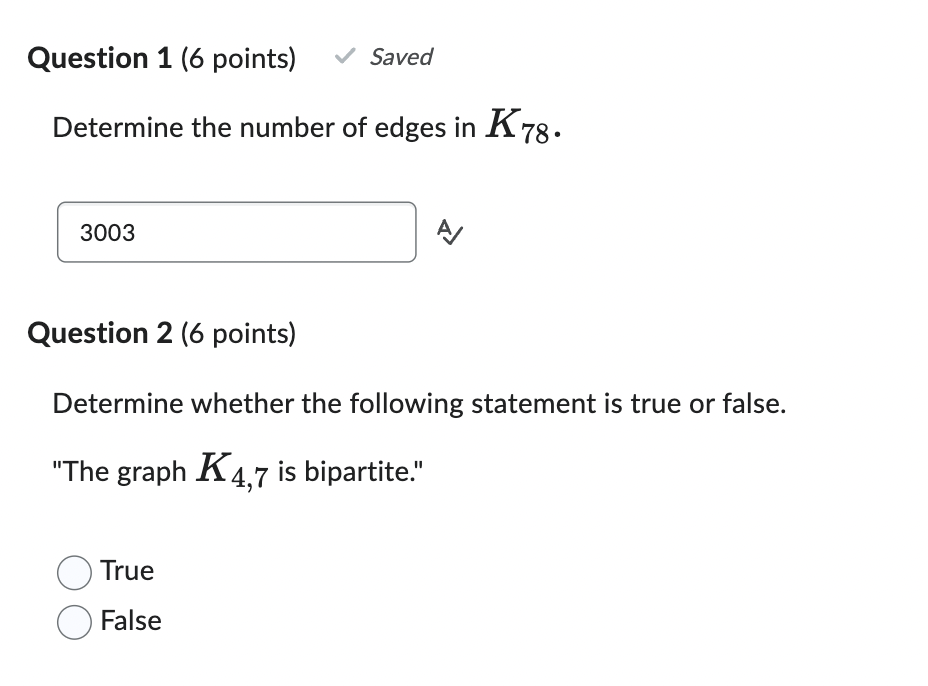The height and width of the screenshot is (686, 928).
Task: Click the checkmark next to Saved
Action: coord(344,57)
